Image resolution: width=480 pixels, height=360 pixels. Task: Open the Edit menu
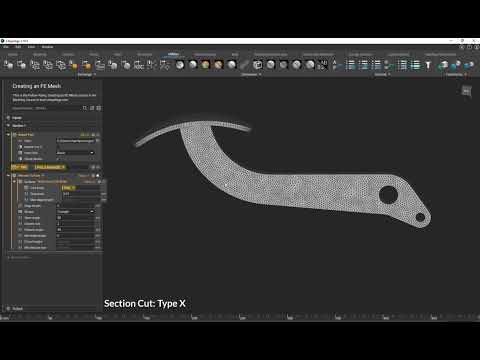point(18,47)
